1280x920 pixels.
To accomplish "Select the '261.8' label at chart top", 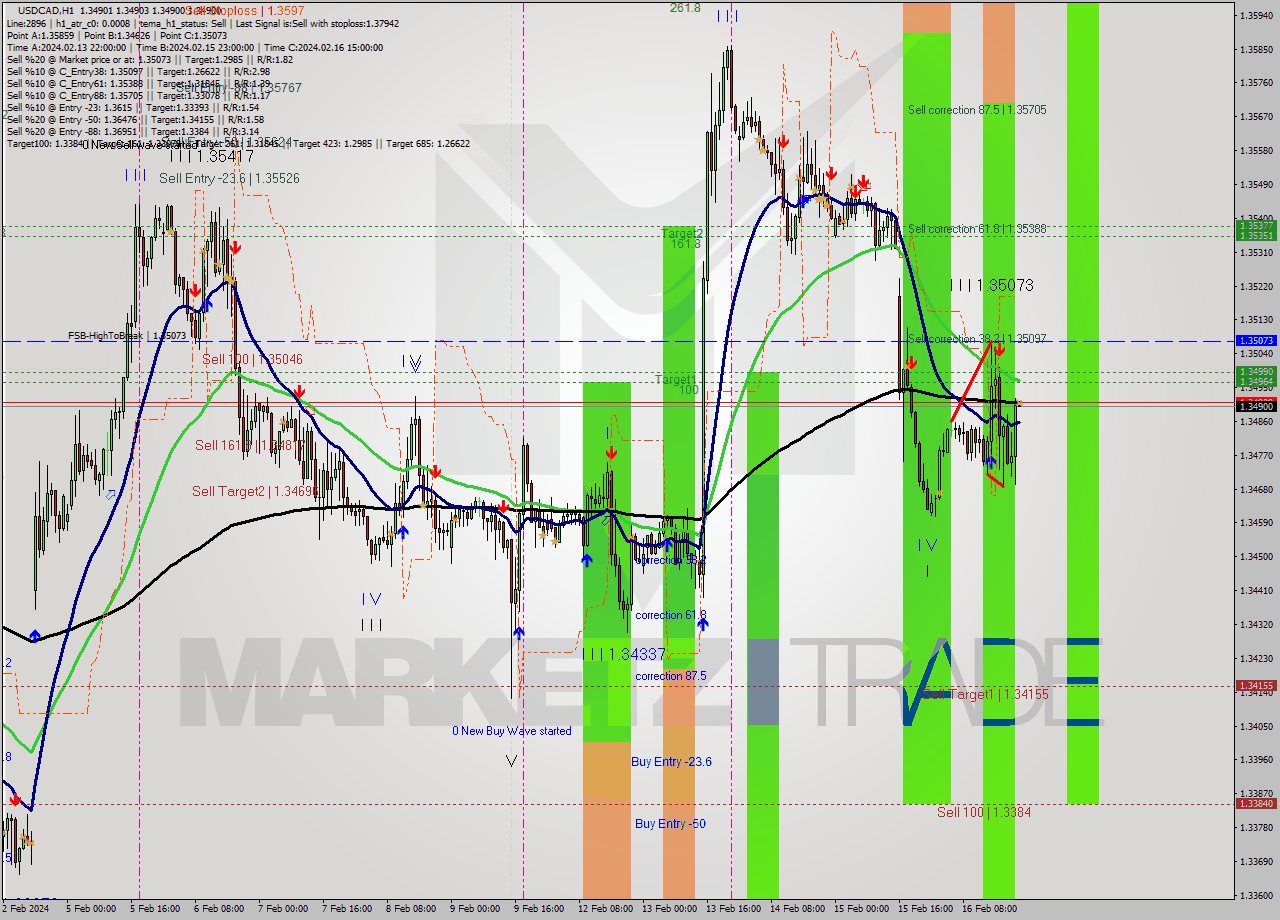I will [685, 8].
